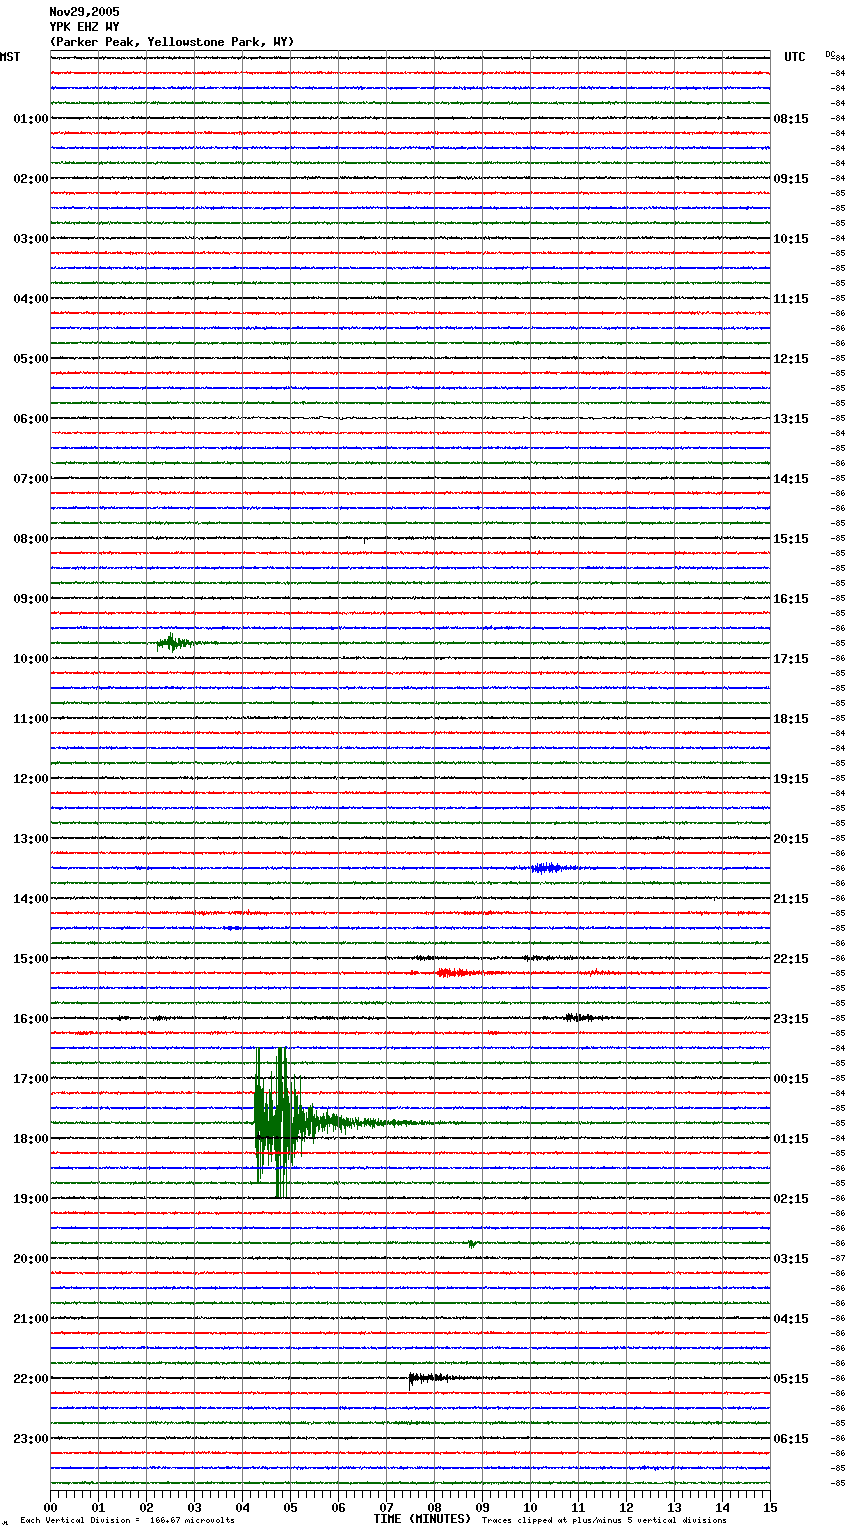Click the 00:15 UTC time label

point(791,1079)
